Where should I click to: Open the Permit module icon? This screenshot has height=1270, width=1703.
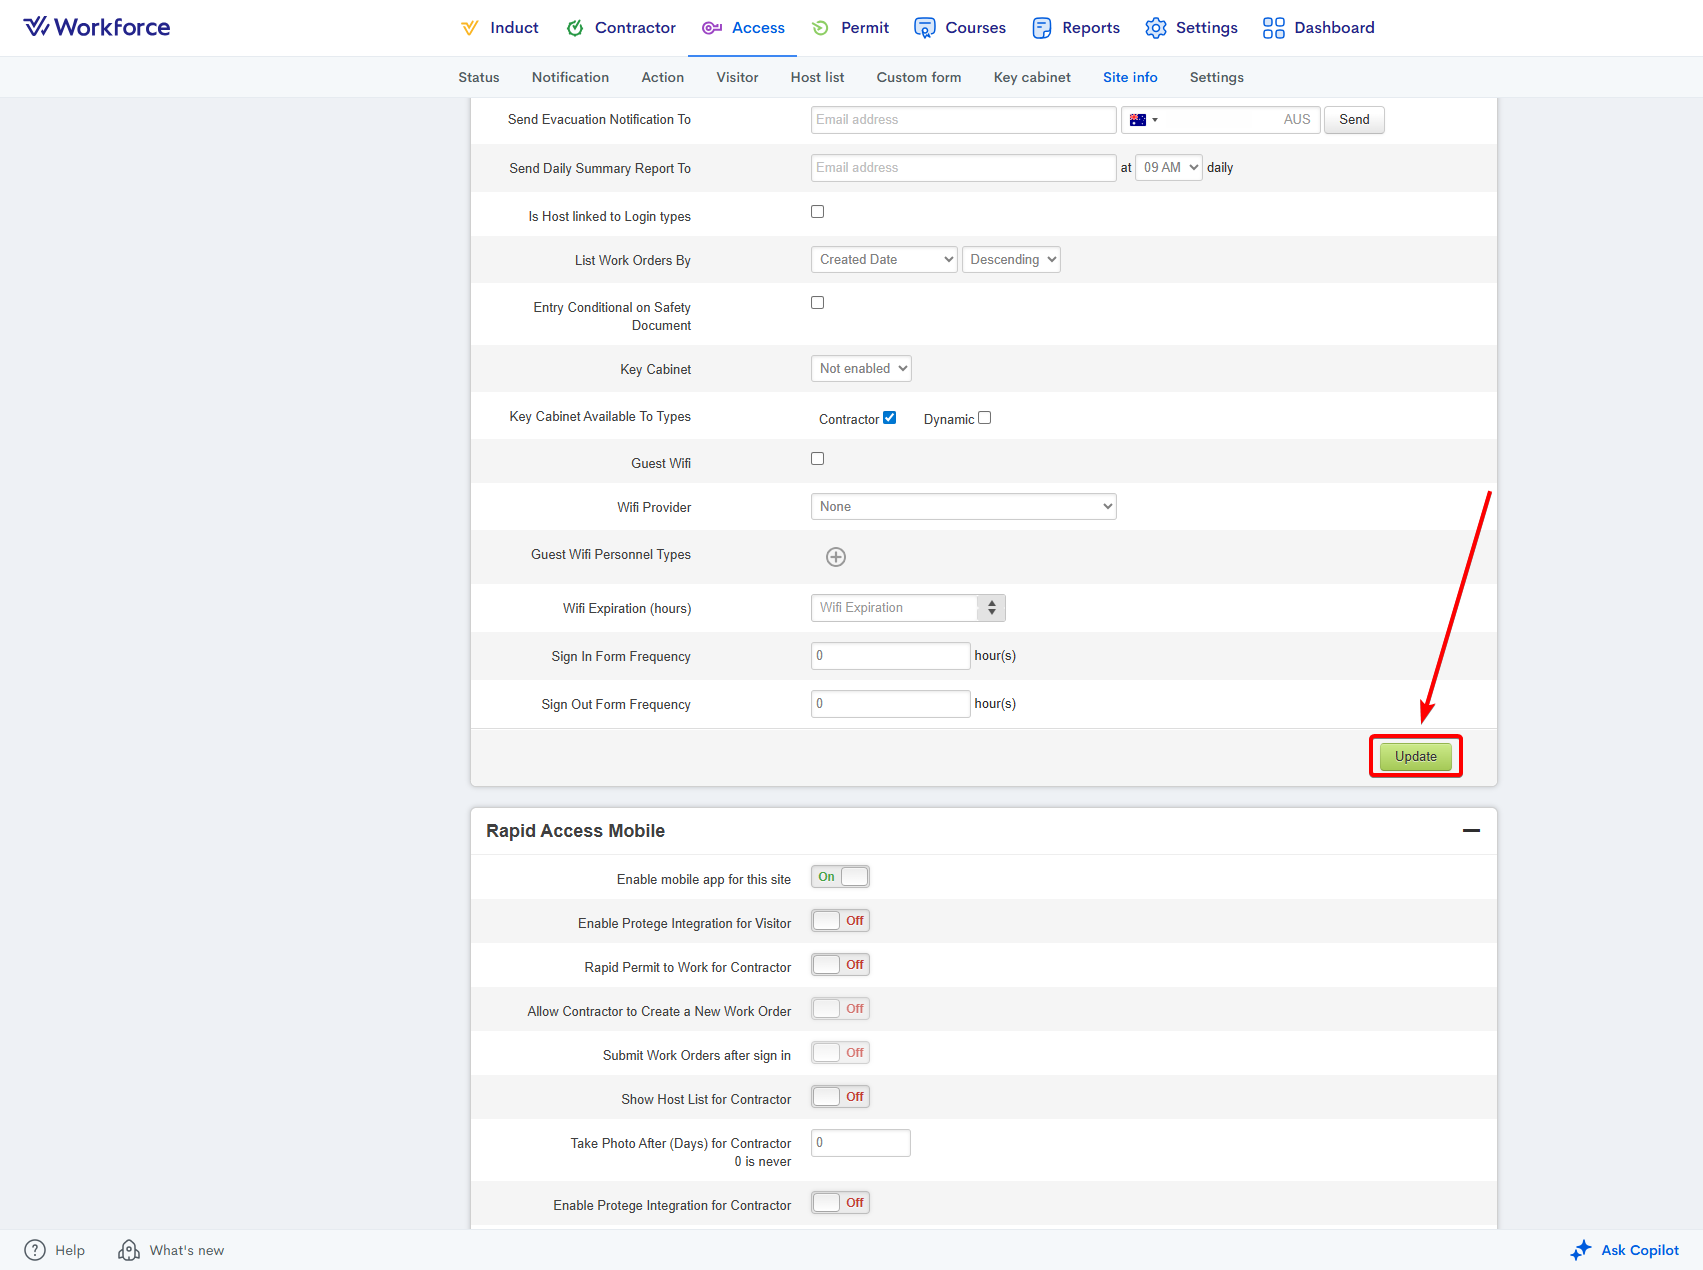point(820,28)
